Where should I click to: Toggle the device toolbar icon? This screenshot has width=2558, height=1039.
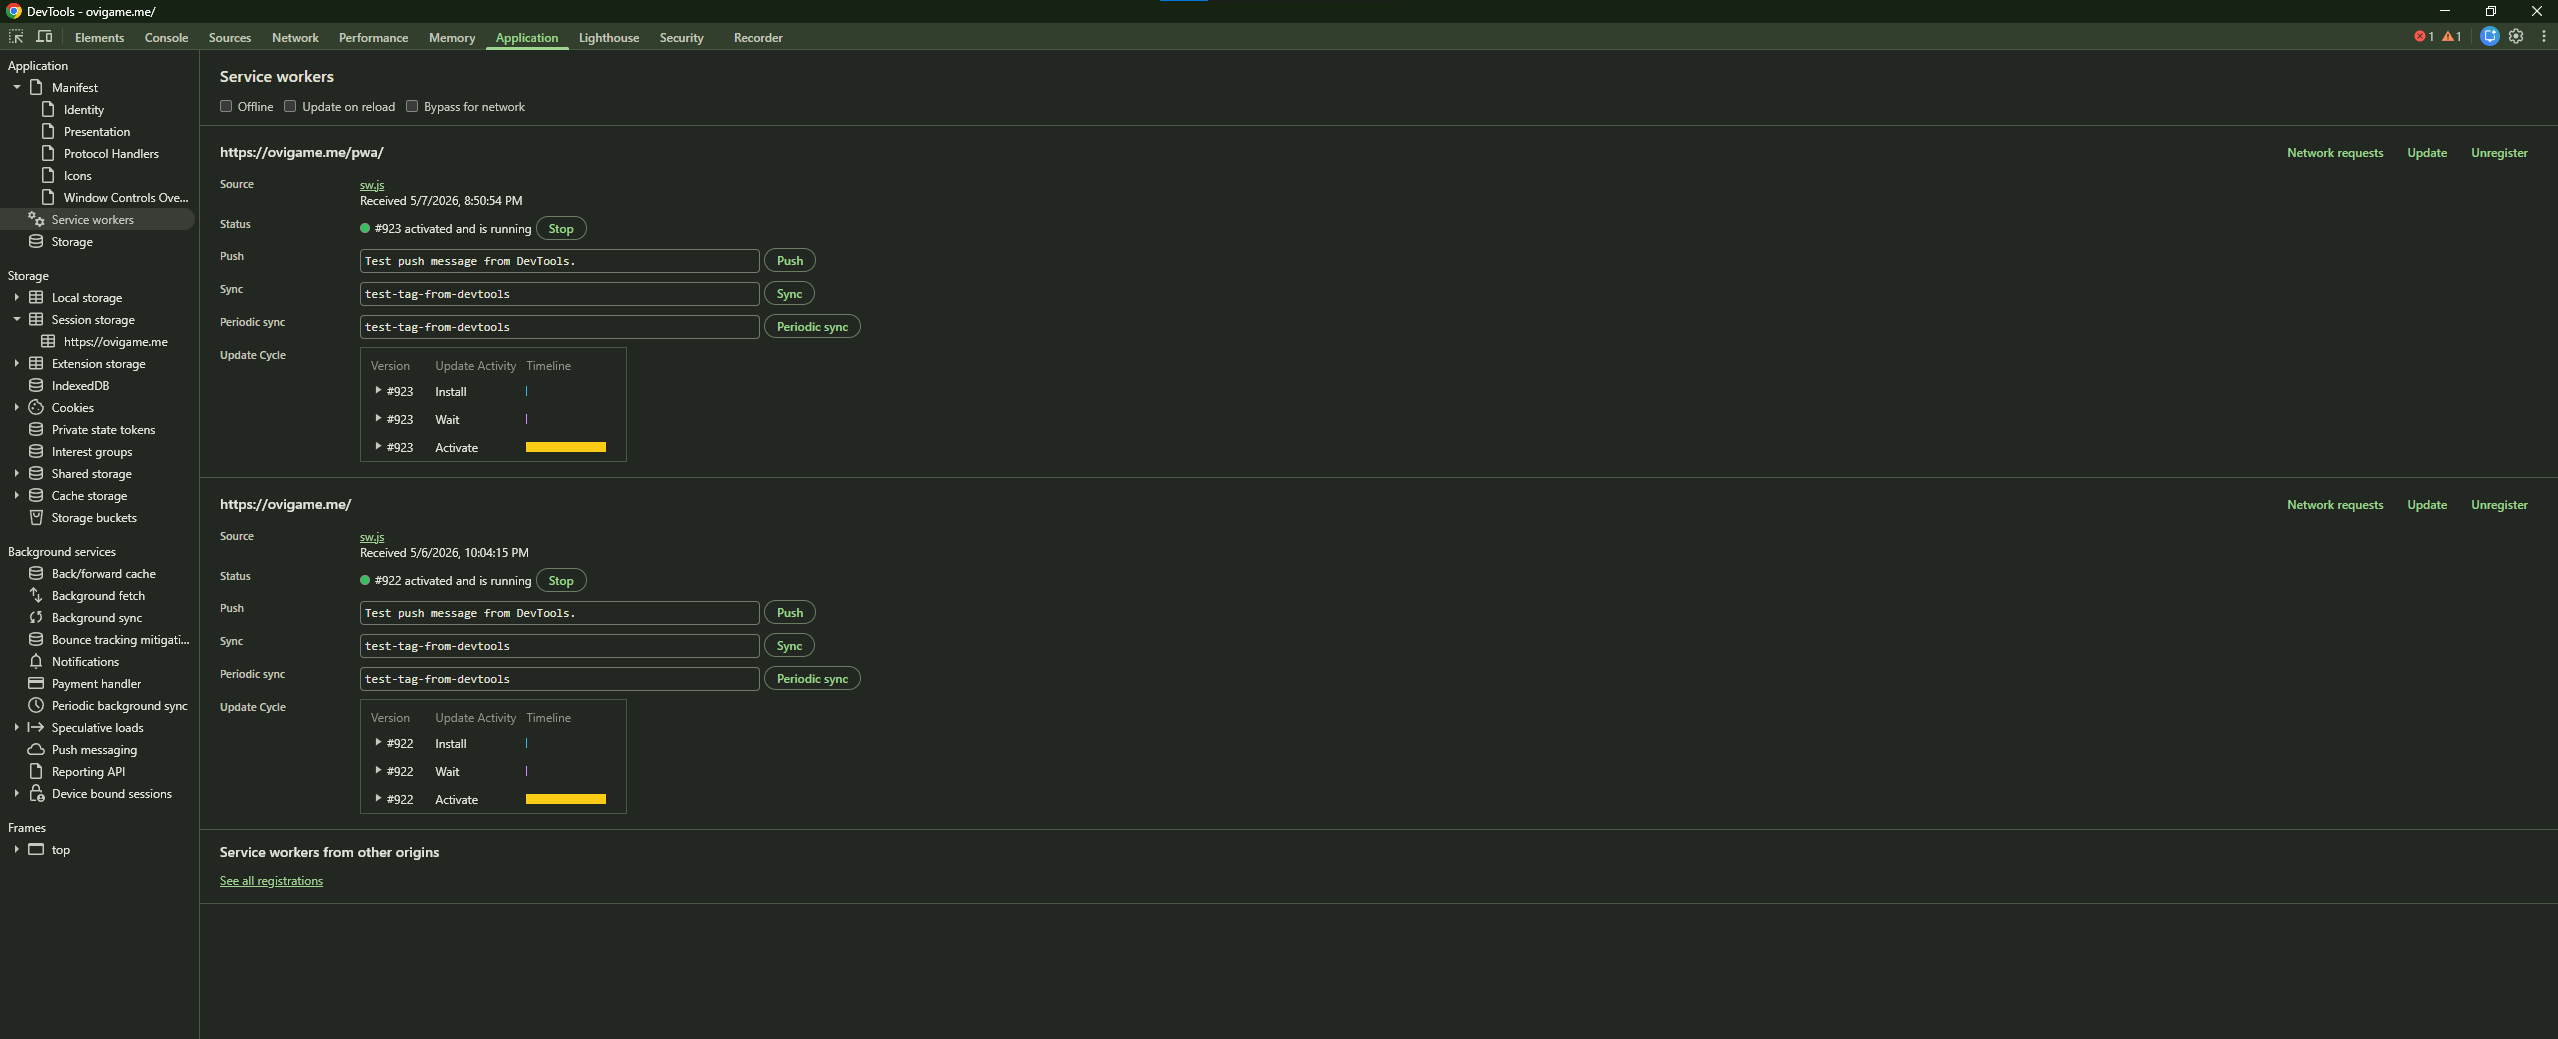tap(44, 37)
